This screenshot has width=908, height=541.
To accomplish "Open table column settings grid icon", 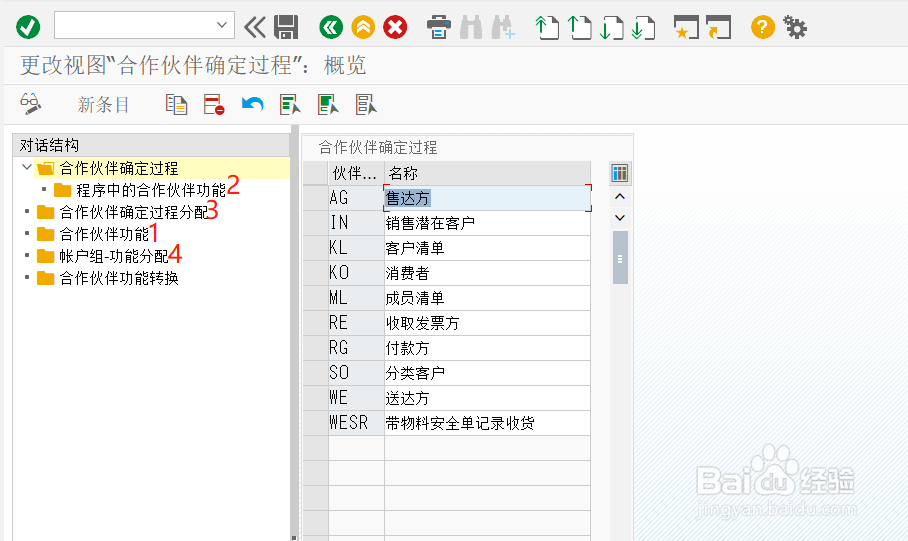I will [620, 173].
